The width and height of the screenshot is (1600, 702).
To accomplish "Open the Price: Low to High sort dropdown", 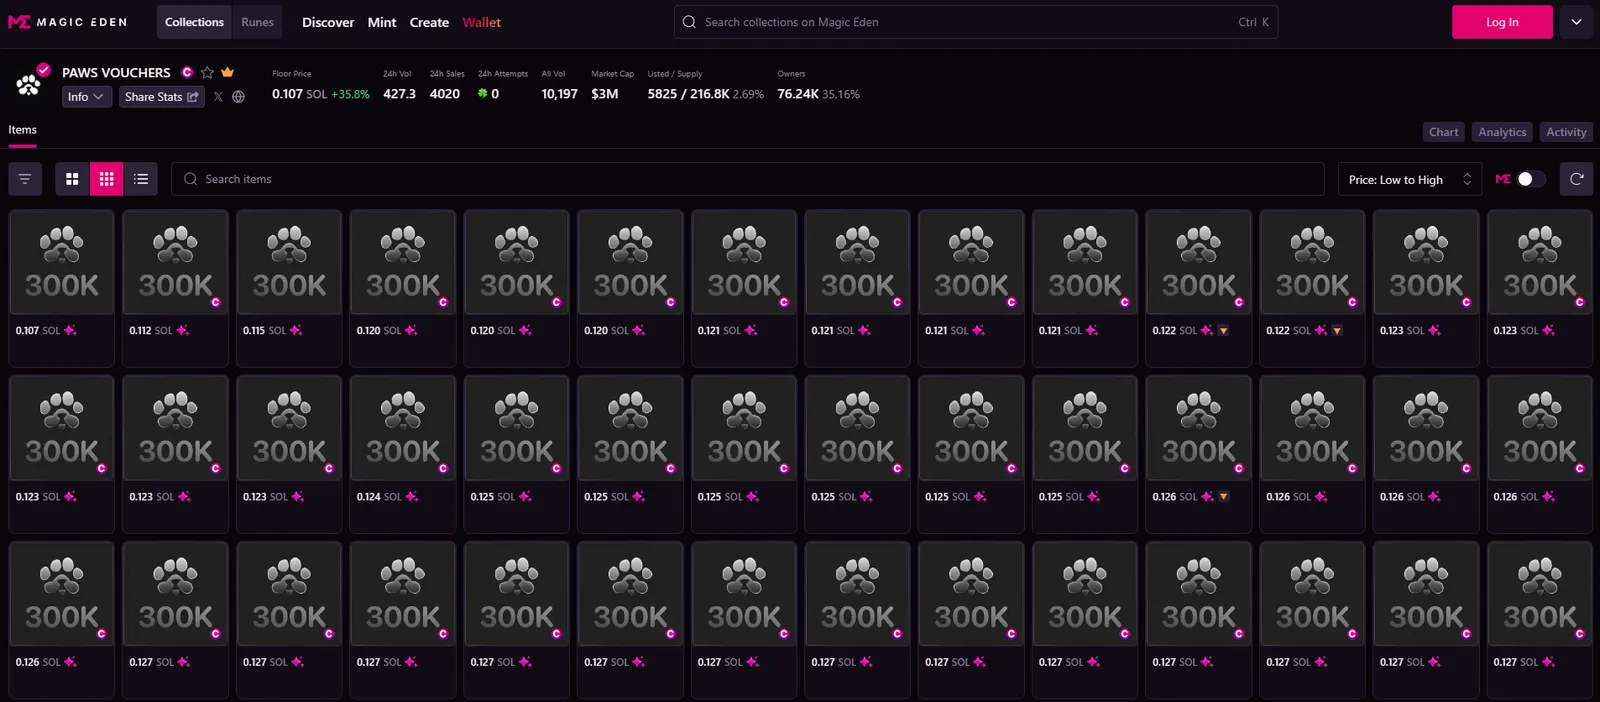I will [1410, 179].
